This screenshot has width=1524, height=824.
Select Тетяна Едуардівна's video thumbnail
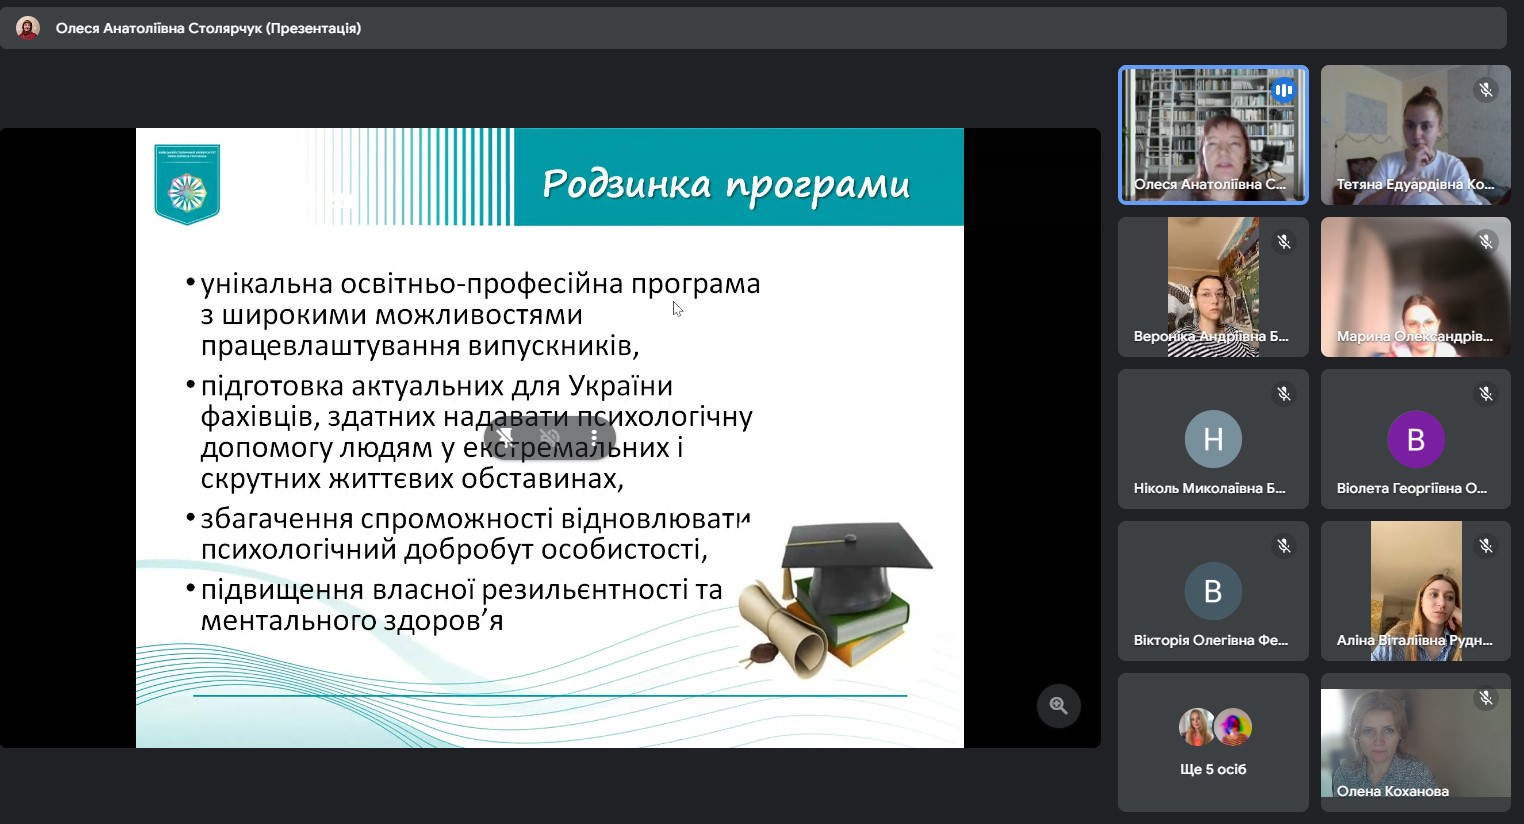[x=1416, y=135]
